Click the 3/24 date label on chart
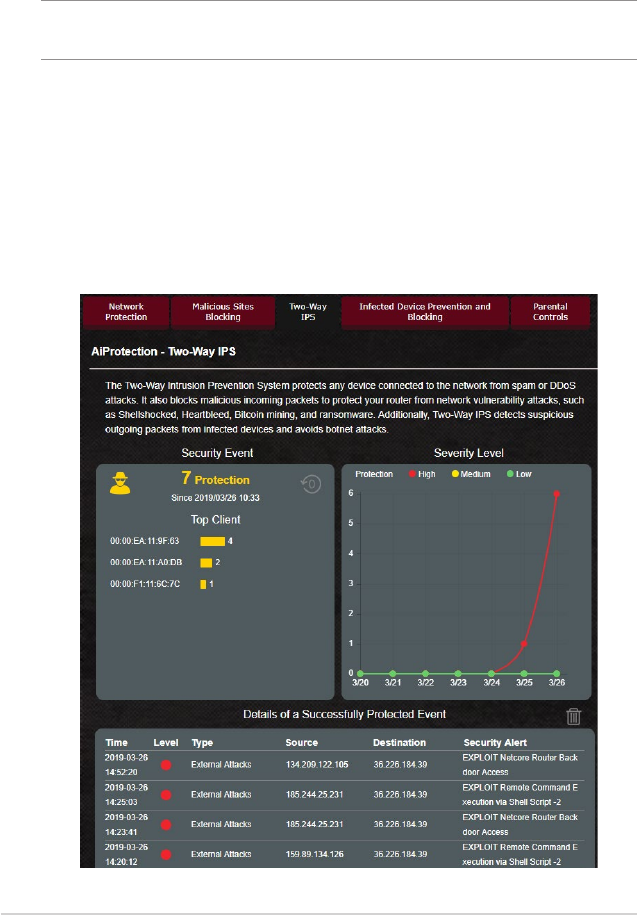The image size is (637, 915). 491,682
